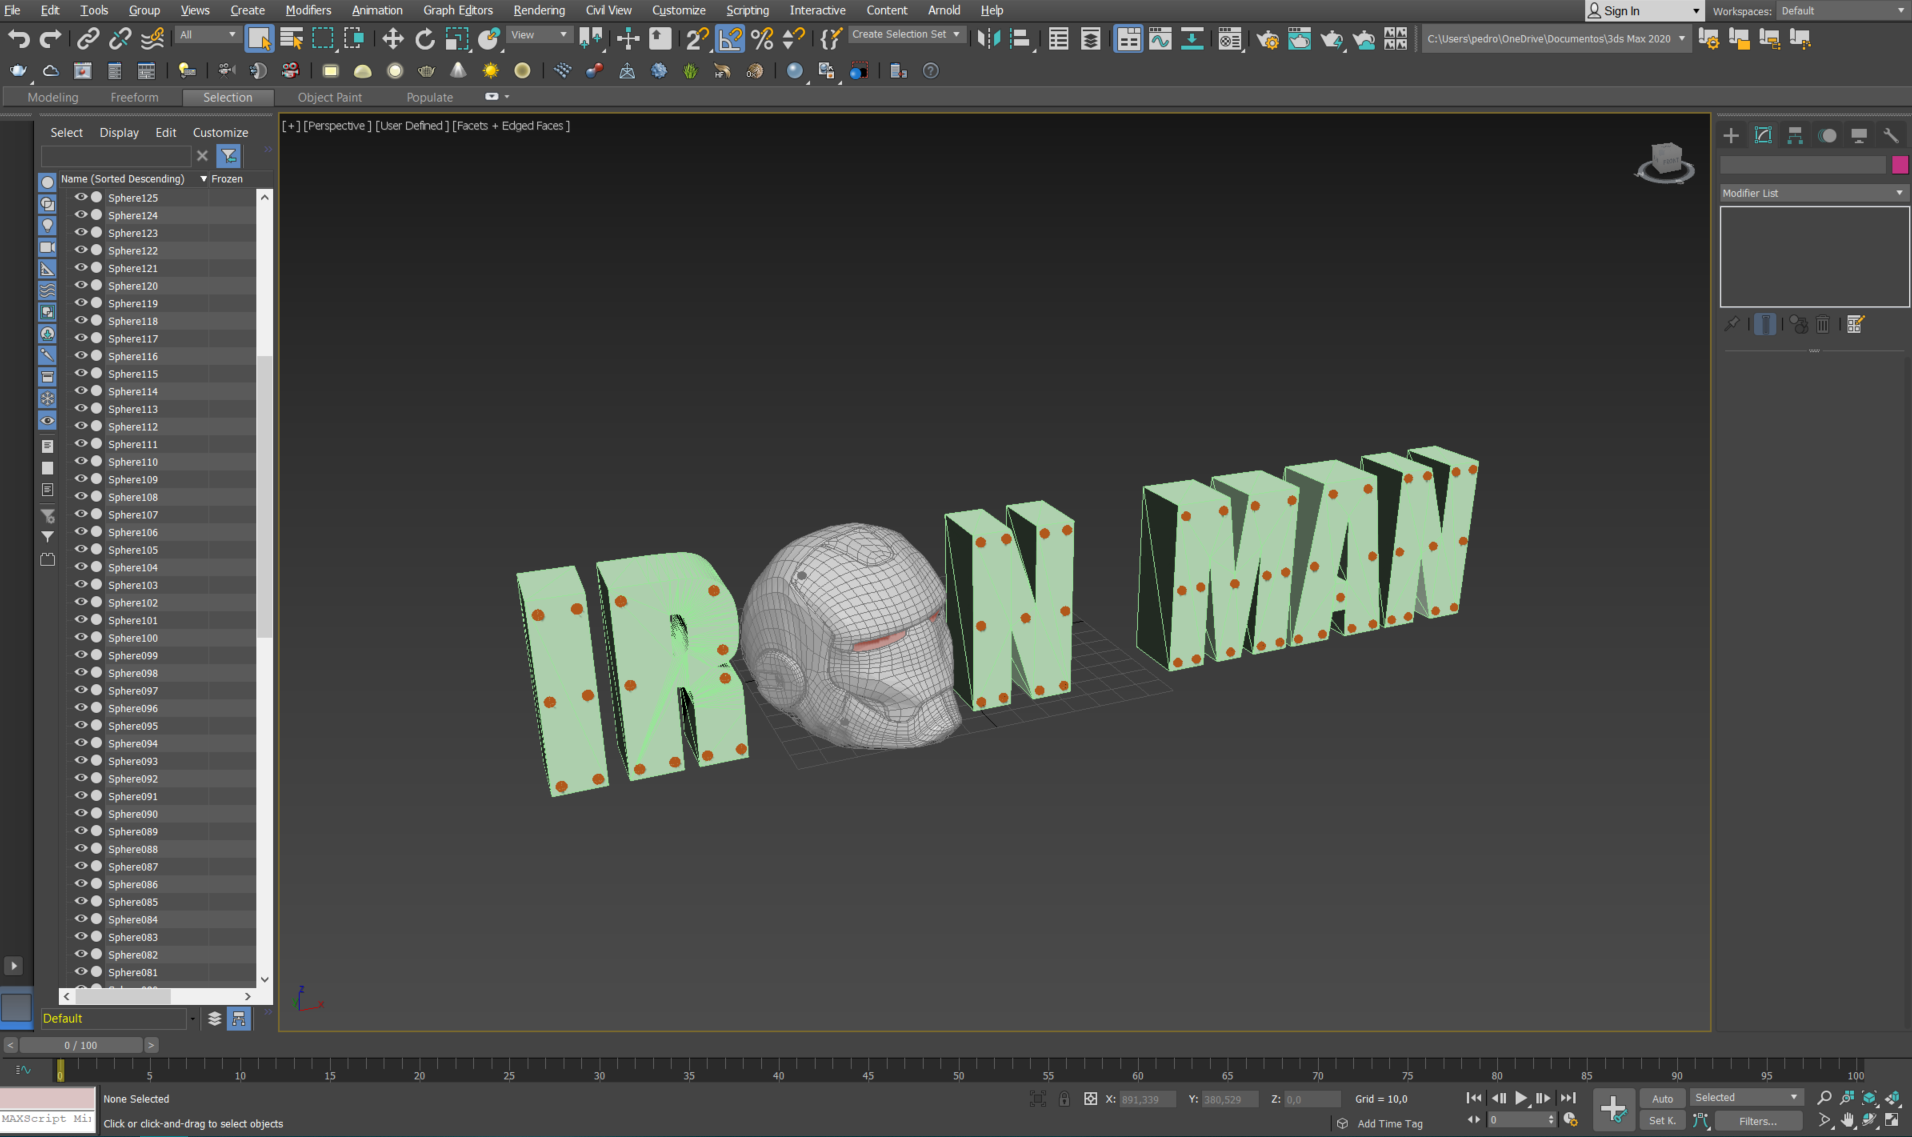Hide Sphere083 using its eye icon
Image resolution: width=1912 pixels, height=1137 pixels.
point(81,936)
